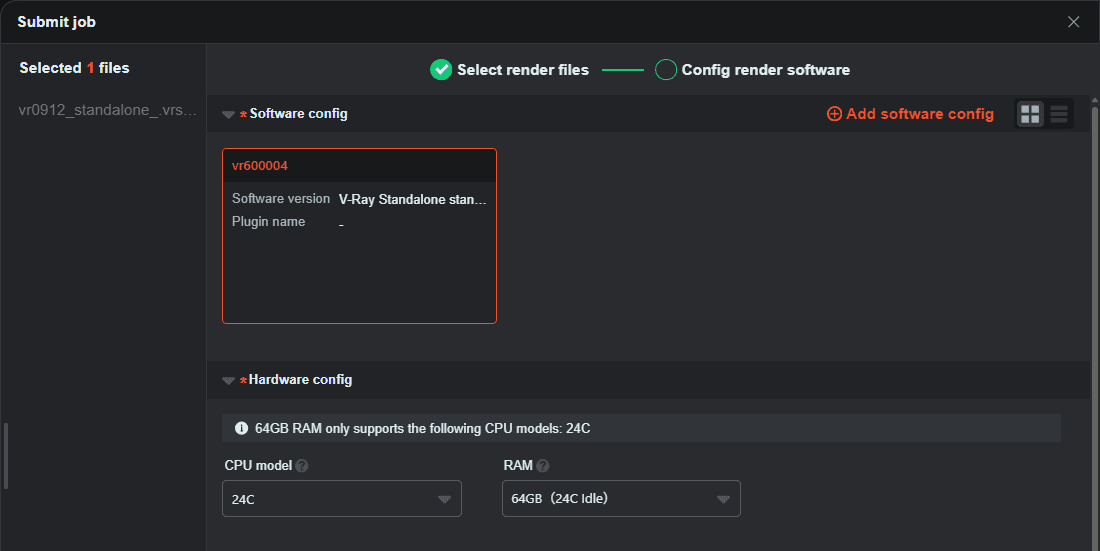This screenshot has width=1100, height=551.
Task: Click the Config render software step circle
Action: pyautogui.click(x=666, y=70)
